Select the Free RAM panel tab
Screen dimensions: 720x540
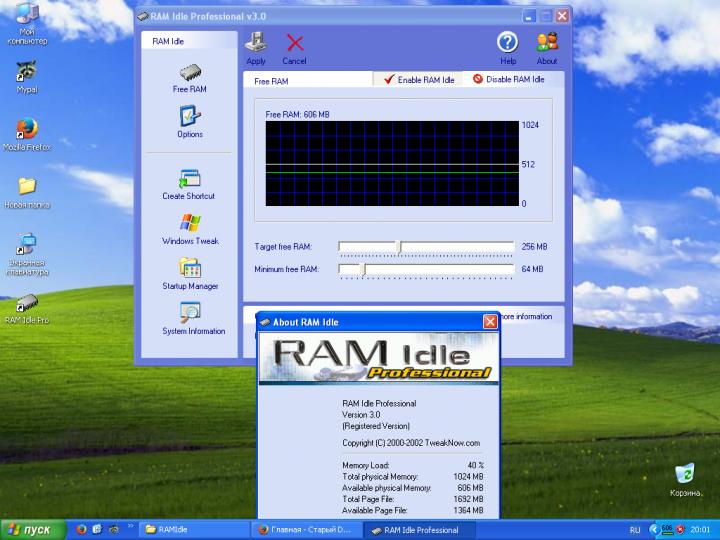click(271, 81)
